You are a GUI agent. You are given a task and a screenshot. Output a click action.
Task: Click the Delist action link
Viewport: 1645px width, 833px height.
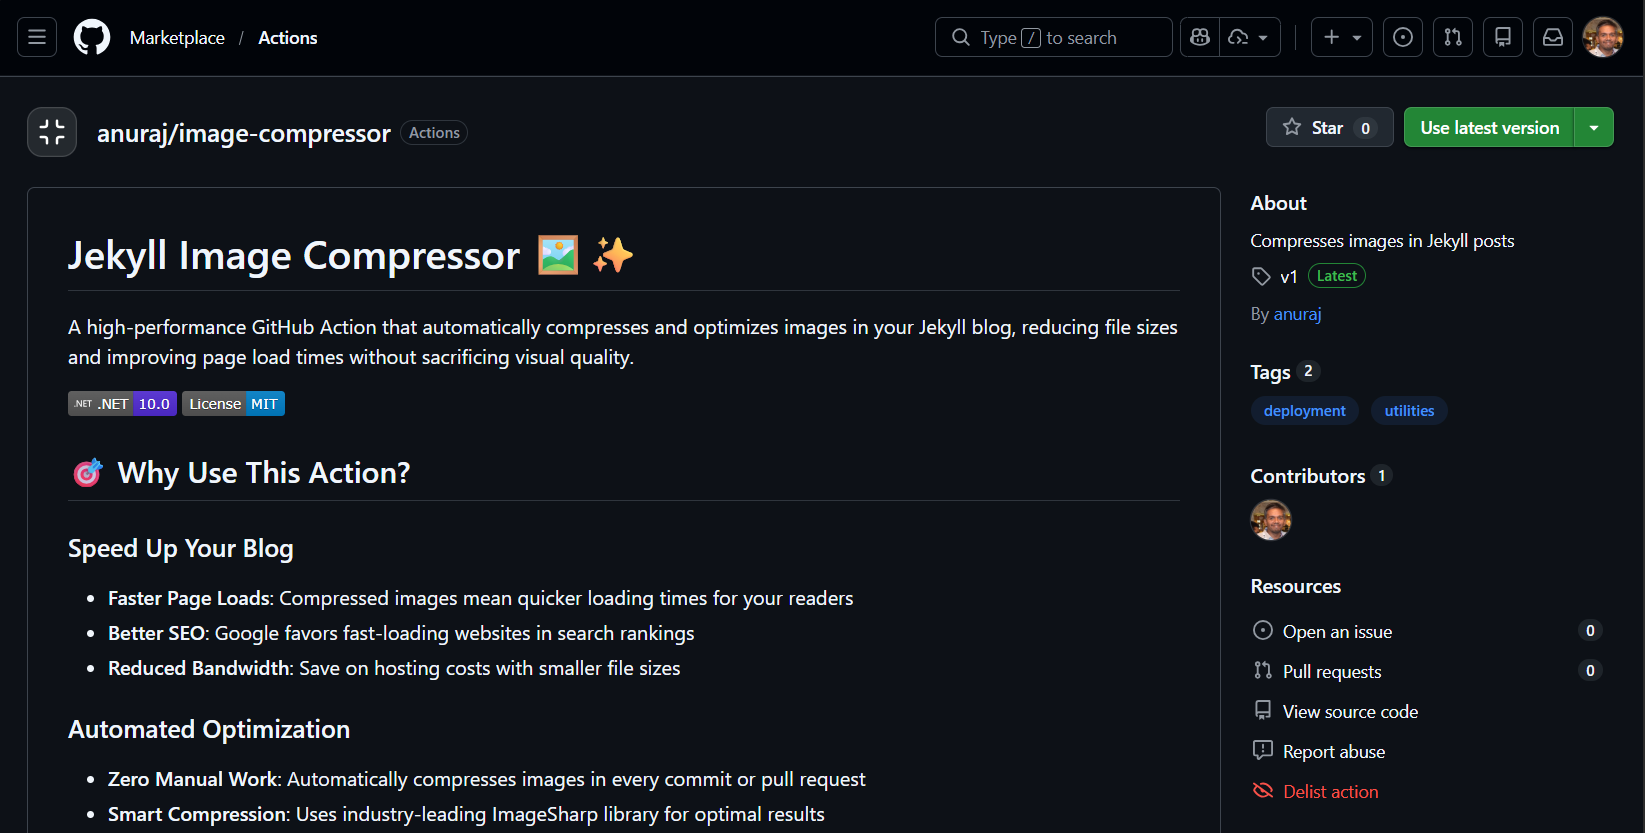[x=1330, y=792]
